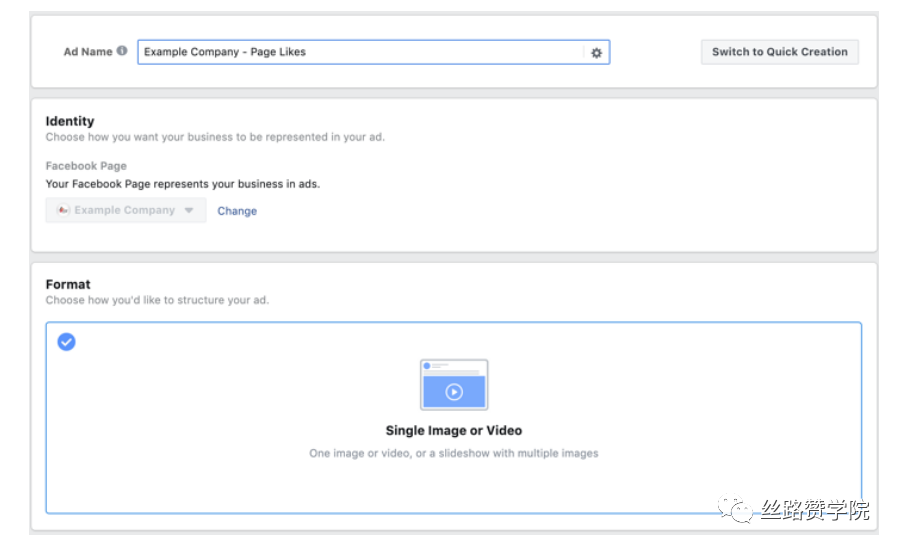Click the Identity section heading
This screenshot has width=898, height=549.
point(70,121)
